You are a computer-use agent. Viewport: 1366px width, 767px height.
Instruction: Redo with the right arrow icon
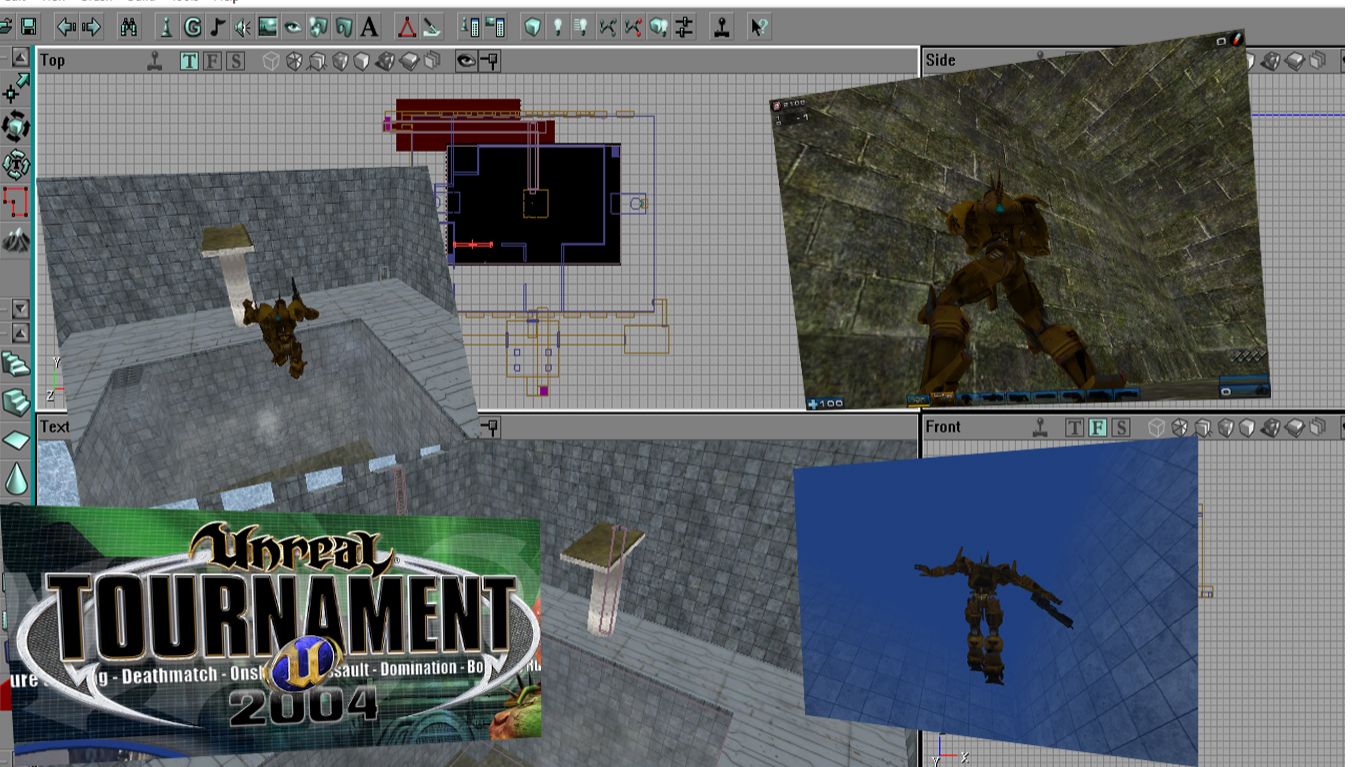point(91,27)
